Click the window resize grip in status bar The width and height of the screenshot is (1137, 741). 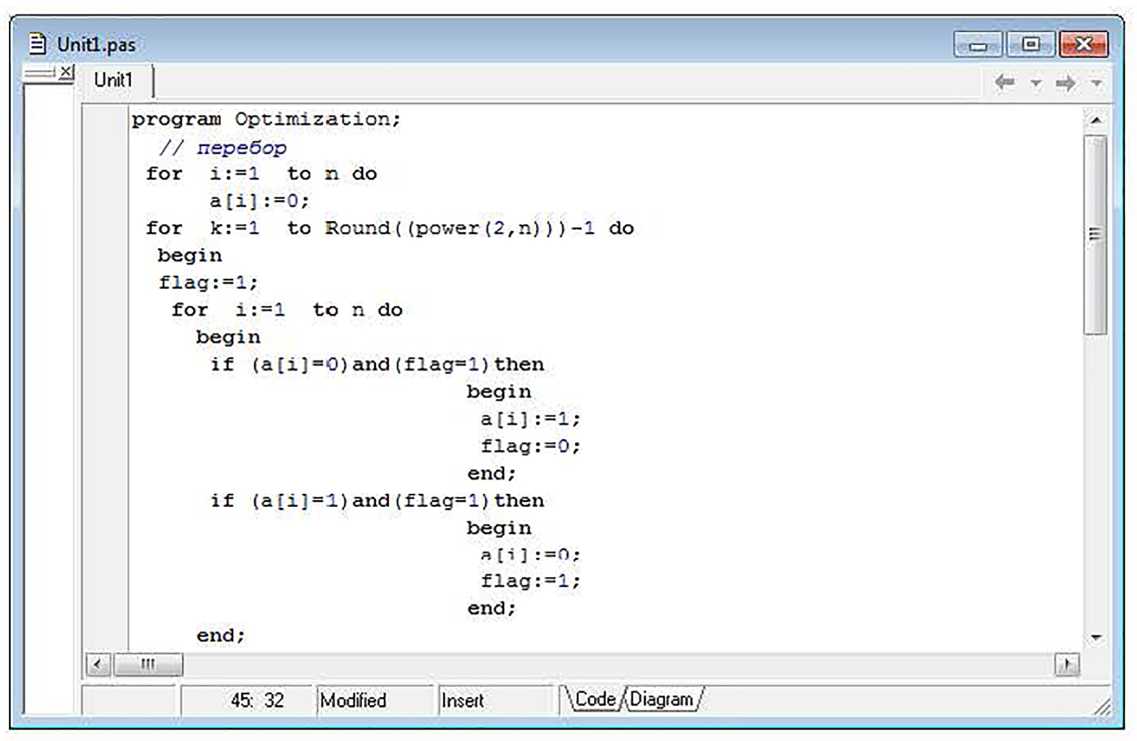pos(1101,707)
